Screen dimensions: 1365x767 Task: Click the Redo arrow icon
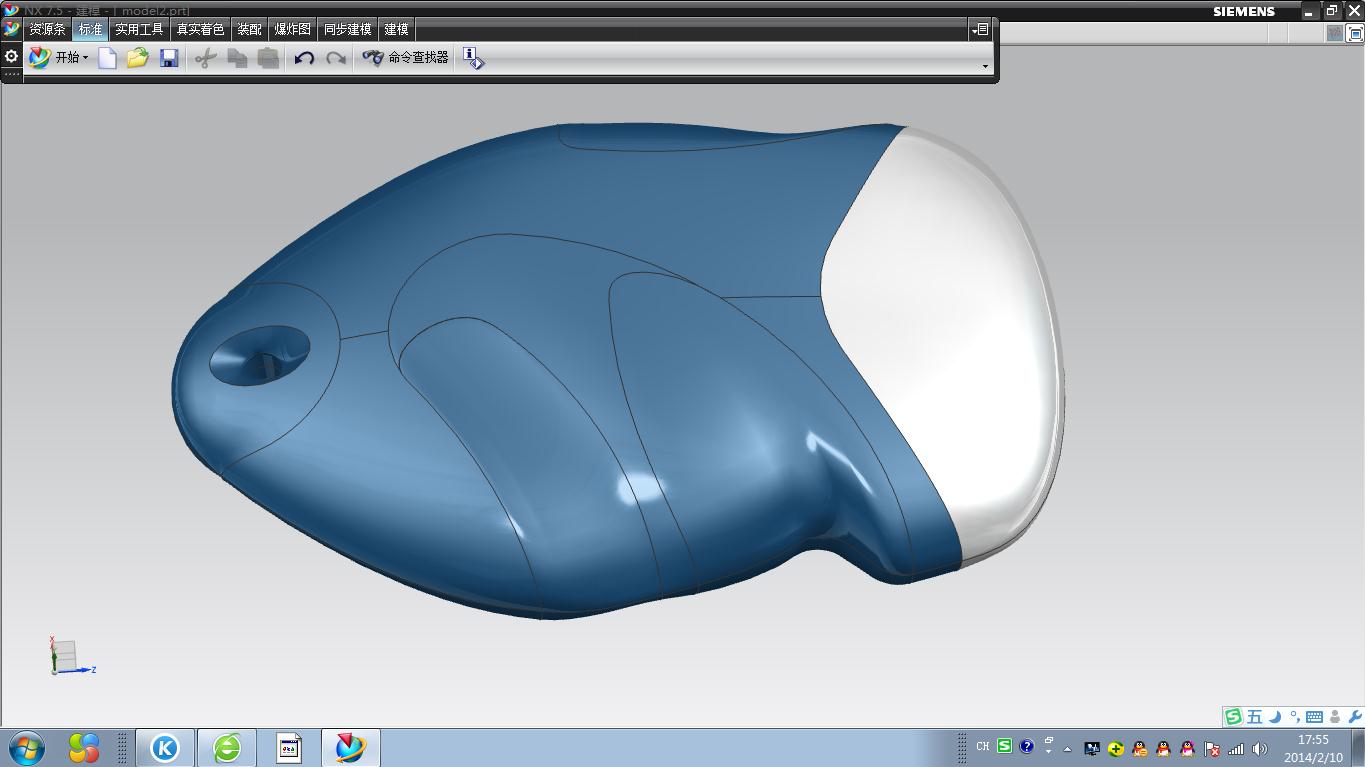pyautogui.click(x=336, y=58)
